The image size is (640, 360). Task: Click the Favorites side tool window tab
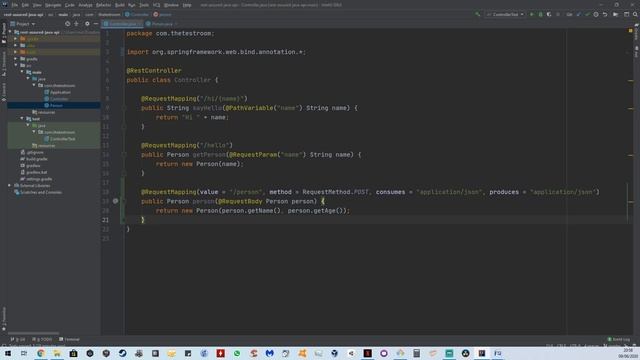point(4,318)
